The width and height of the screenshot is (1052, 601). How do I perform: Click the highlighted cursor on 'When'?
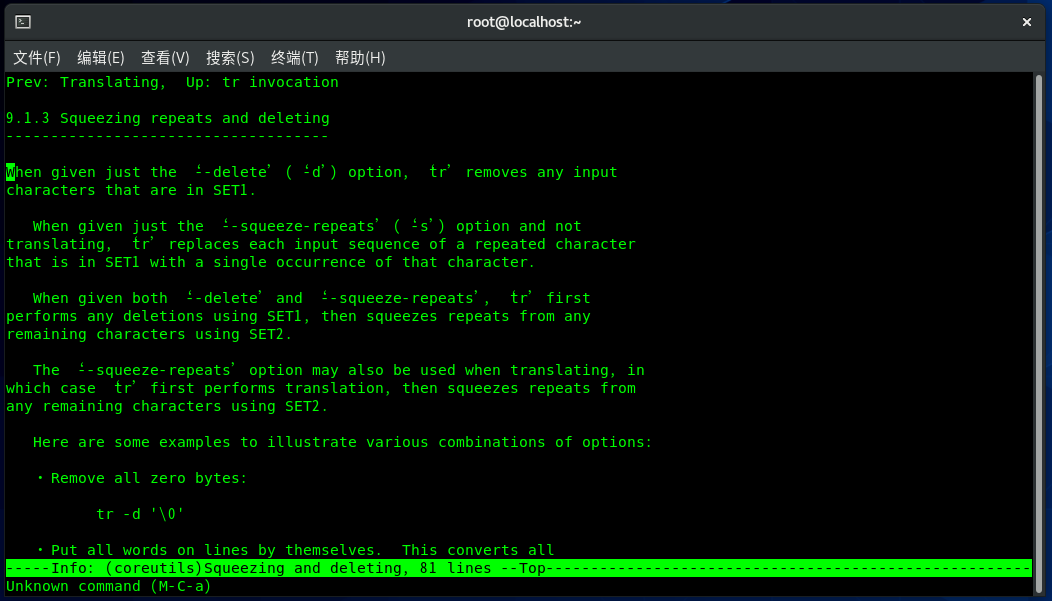point(11,172)
